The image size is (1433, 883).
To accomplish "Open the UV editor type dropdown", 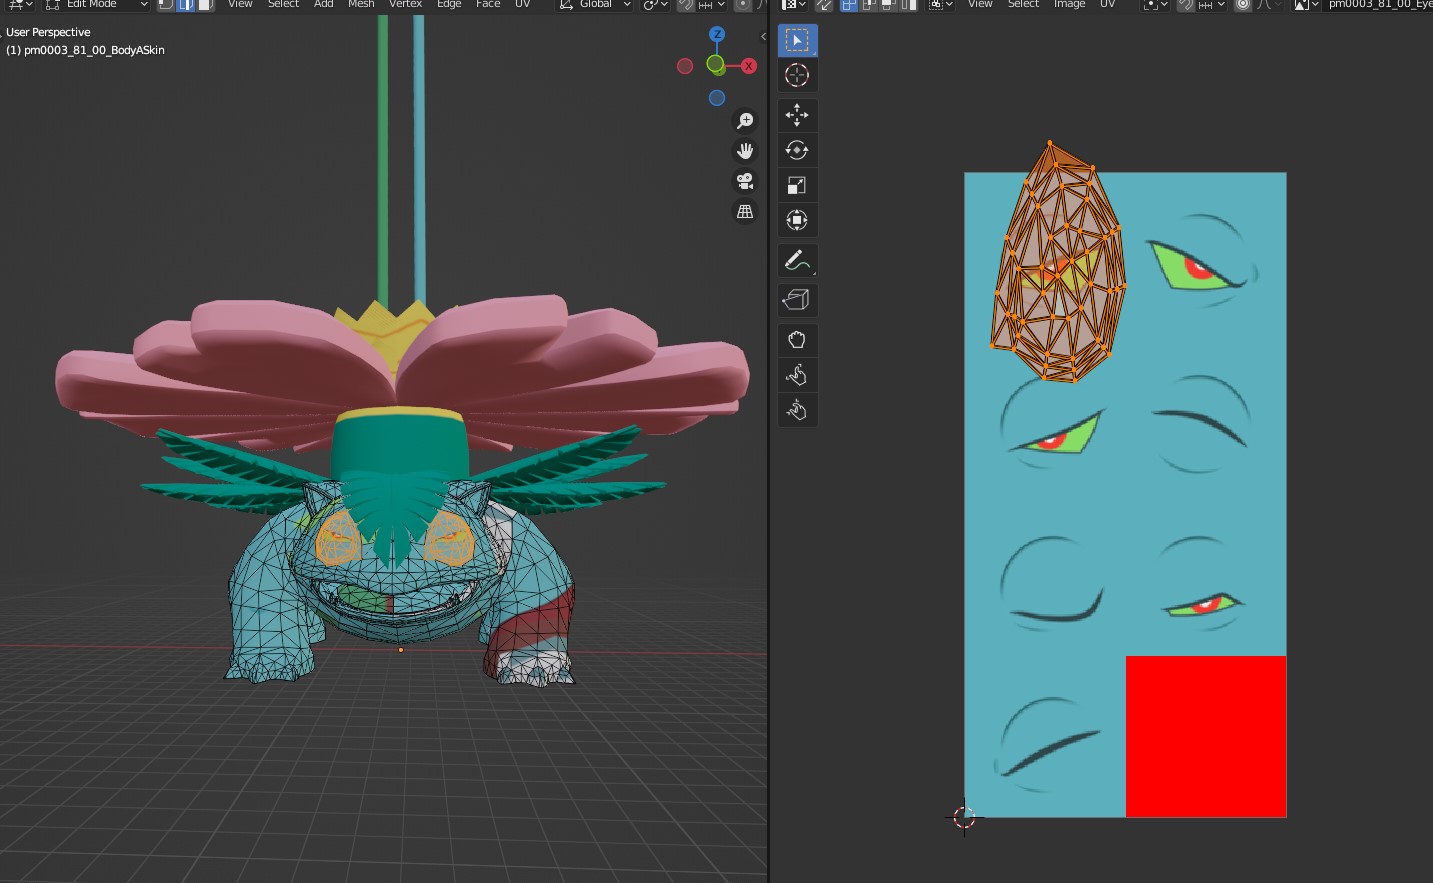I will (793, 4).
